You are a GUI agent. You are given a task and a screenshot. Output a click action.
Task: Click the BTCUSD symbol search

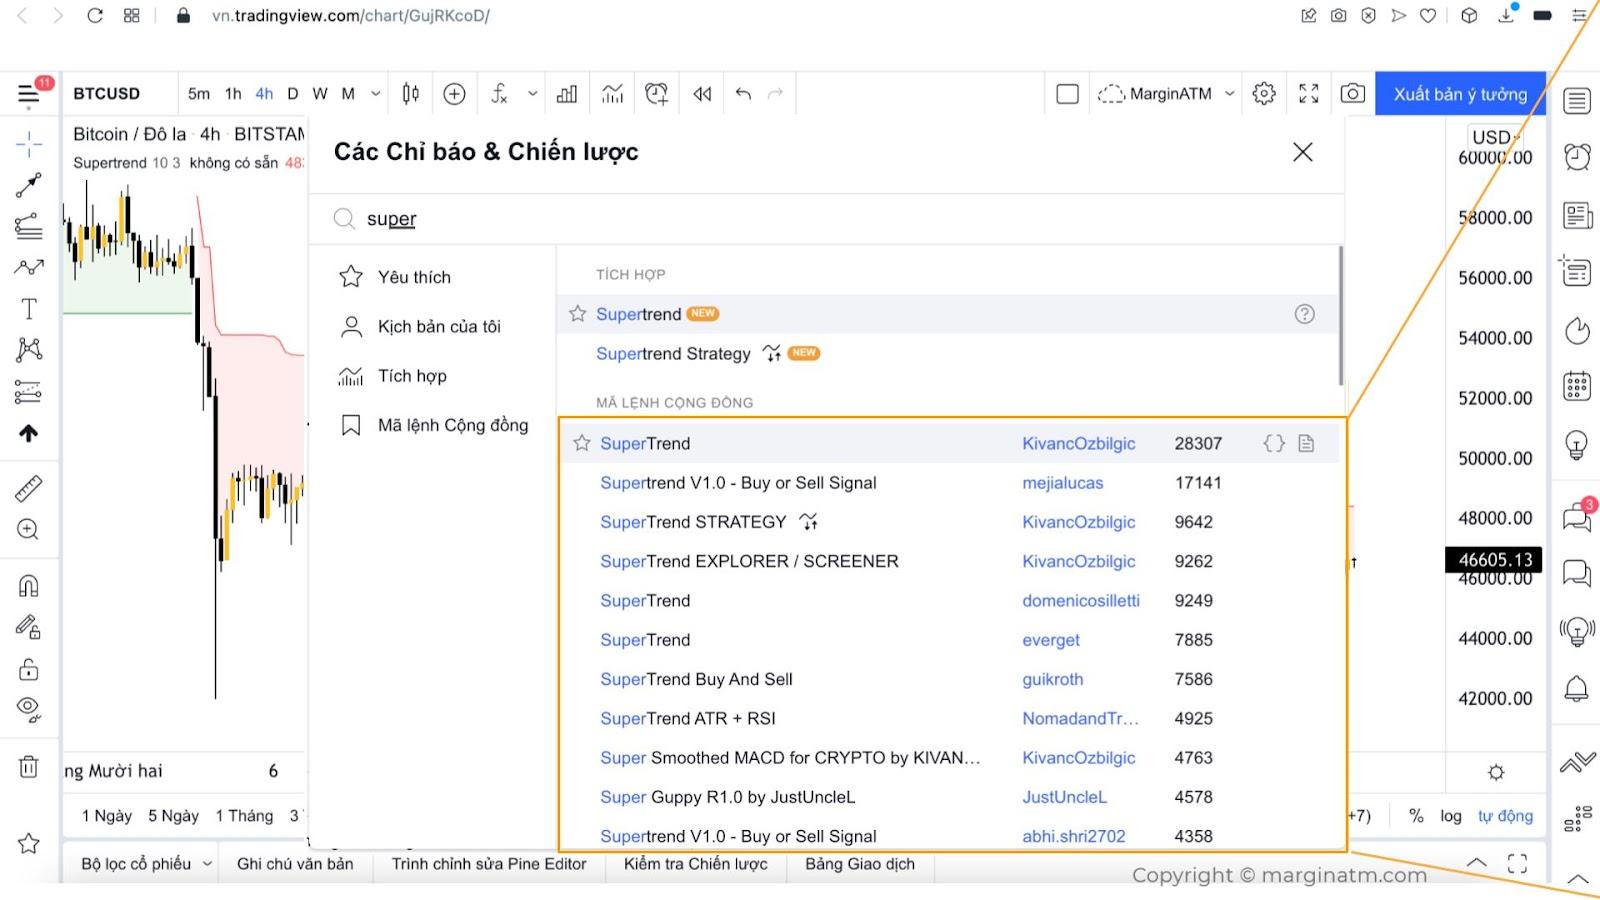107,94
